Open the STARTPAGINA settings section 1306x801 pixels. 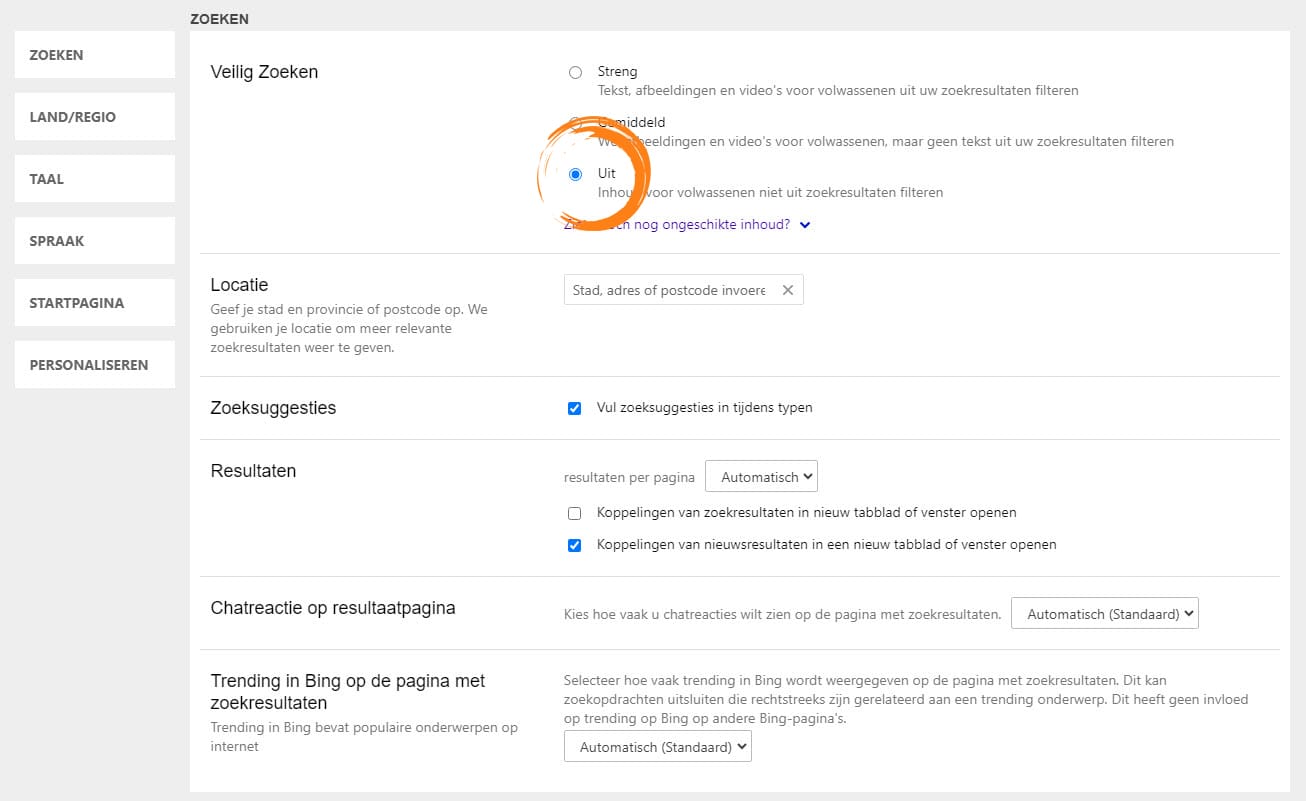click(x=94, y=302)
